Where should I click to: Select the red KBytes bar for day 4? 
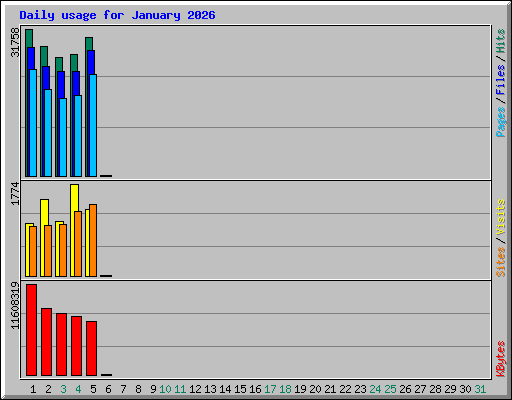[76, 346]
